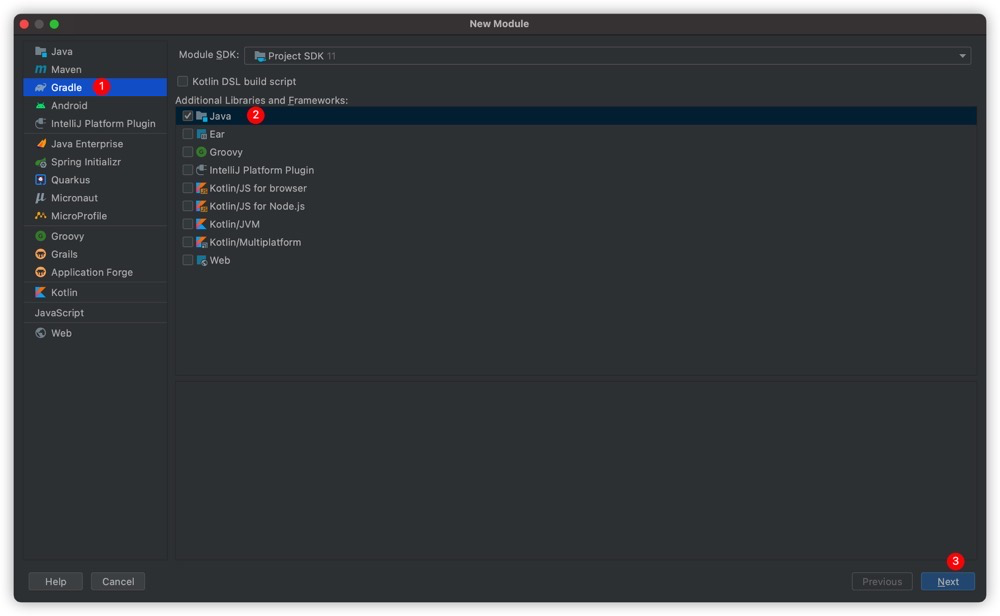The image size is (1000, 616).
Task: Enable Kotlin/JS for Node.js checkbox
Action: (188, 207)
